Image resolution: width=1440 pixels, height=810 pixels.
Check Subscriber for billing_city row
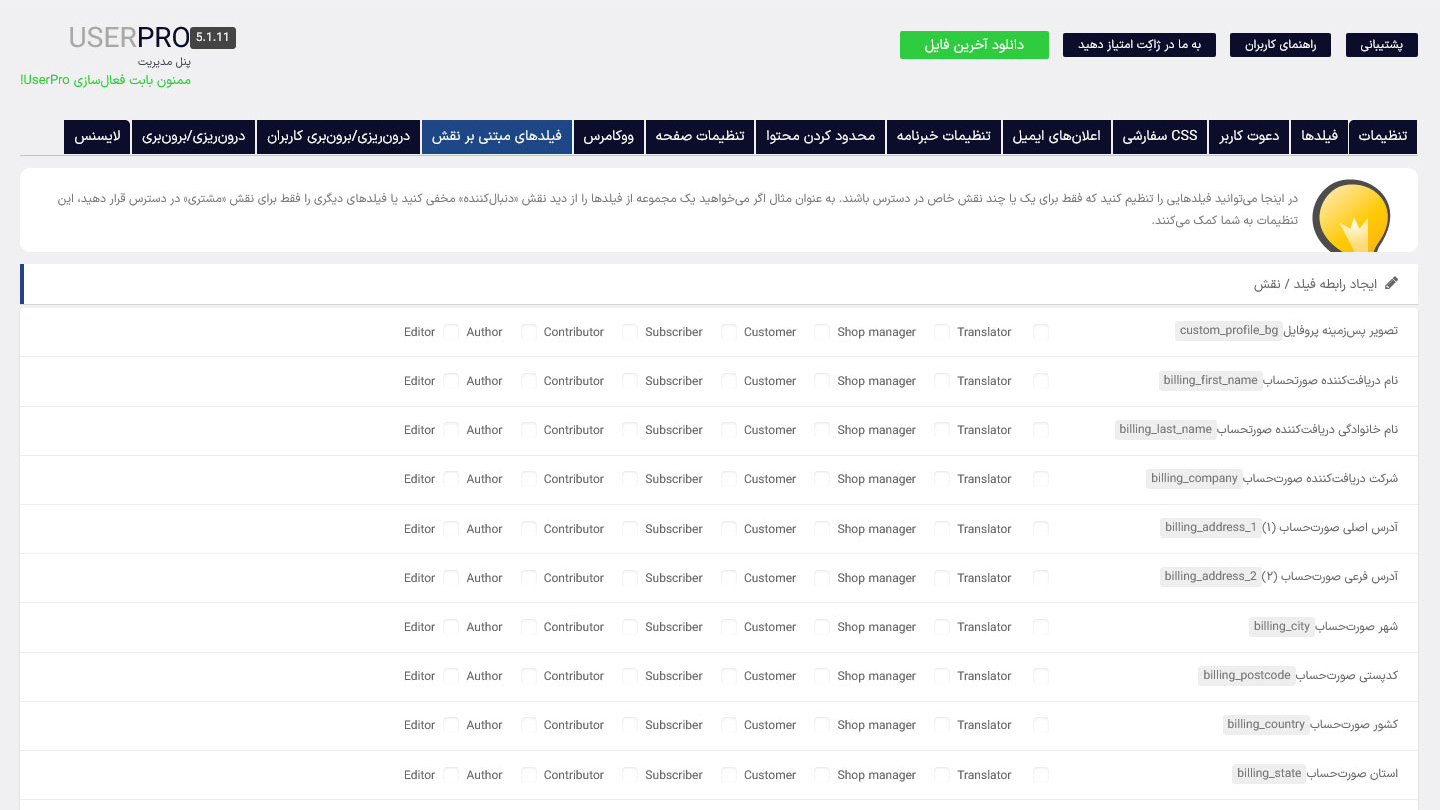729,626
